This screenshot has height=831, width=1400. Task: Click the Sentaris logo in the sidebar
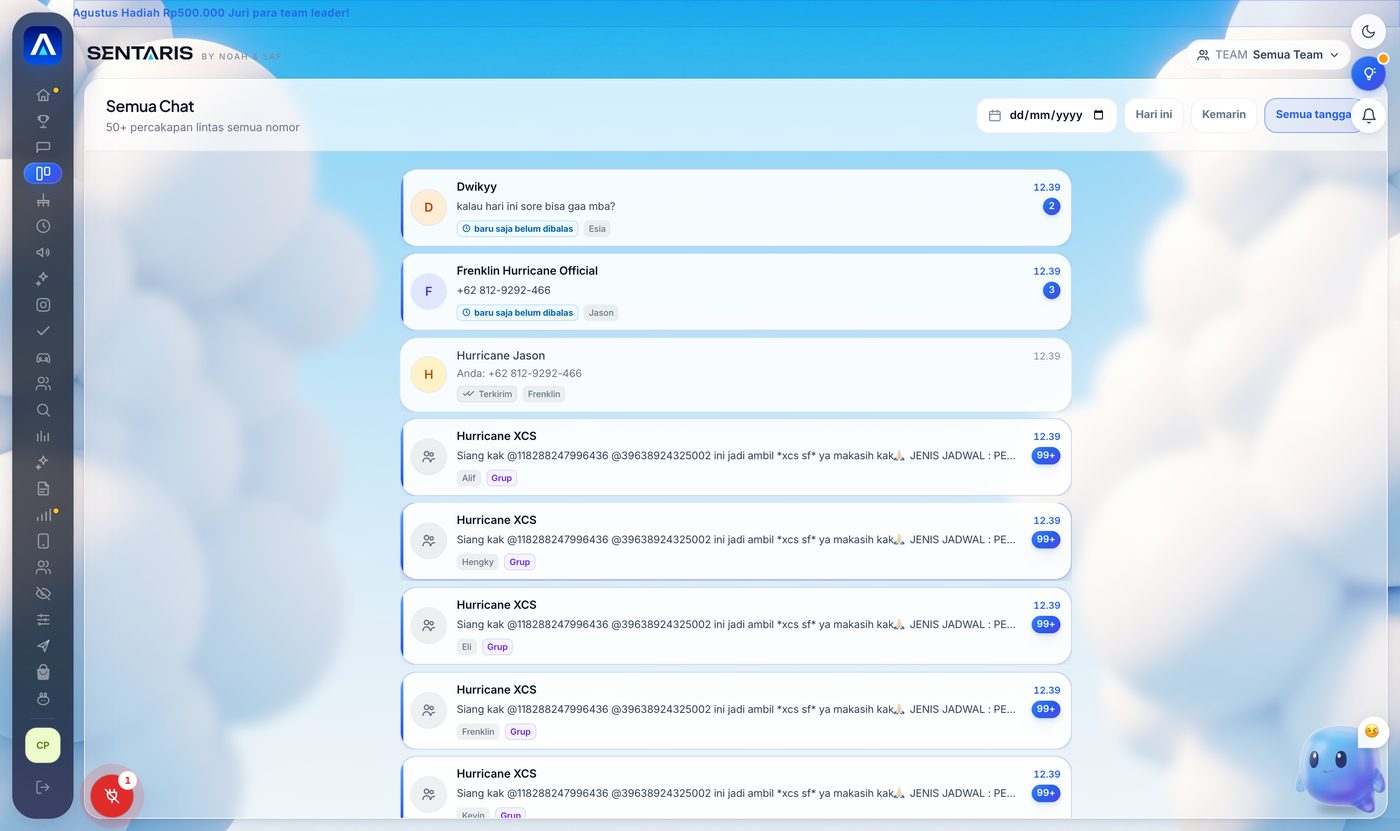(x=43, y=45)
